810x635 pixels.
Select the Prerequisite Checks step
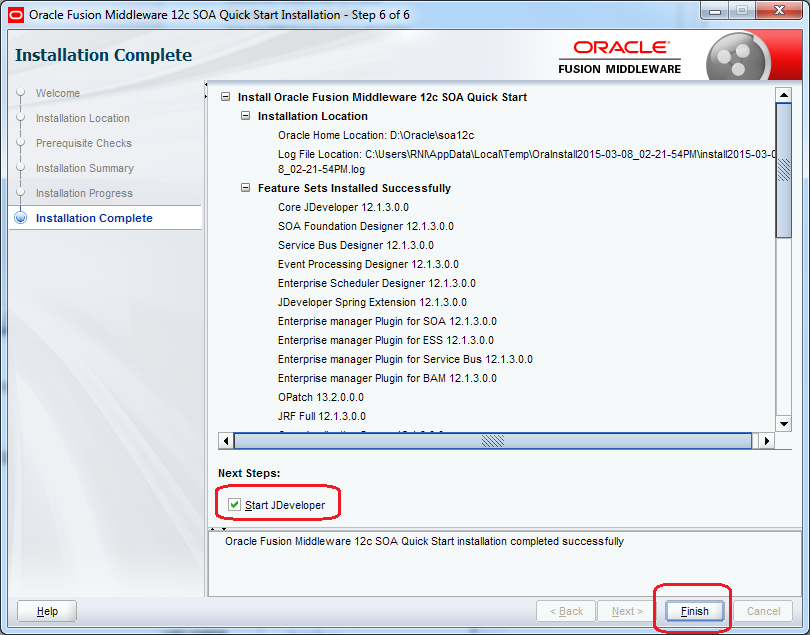(84, 143)
